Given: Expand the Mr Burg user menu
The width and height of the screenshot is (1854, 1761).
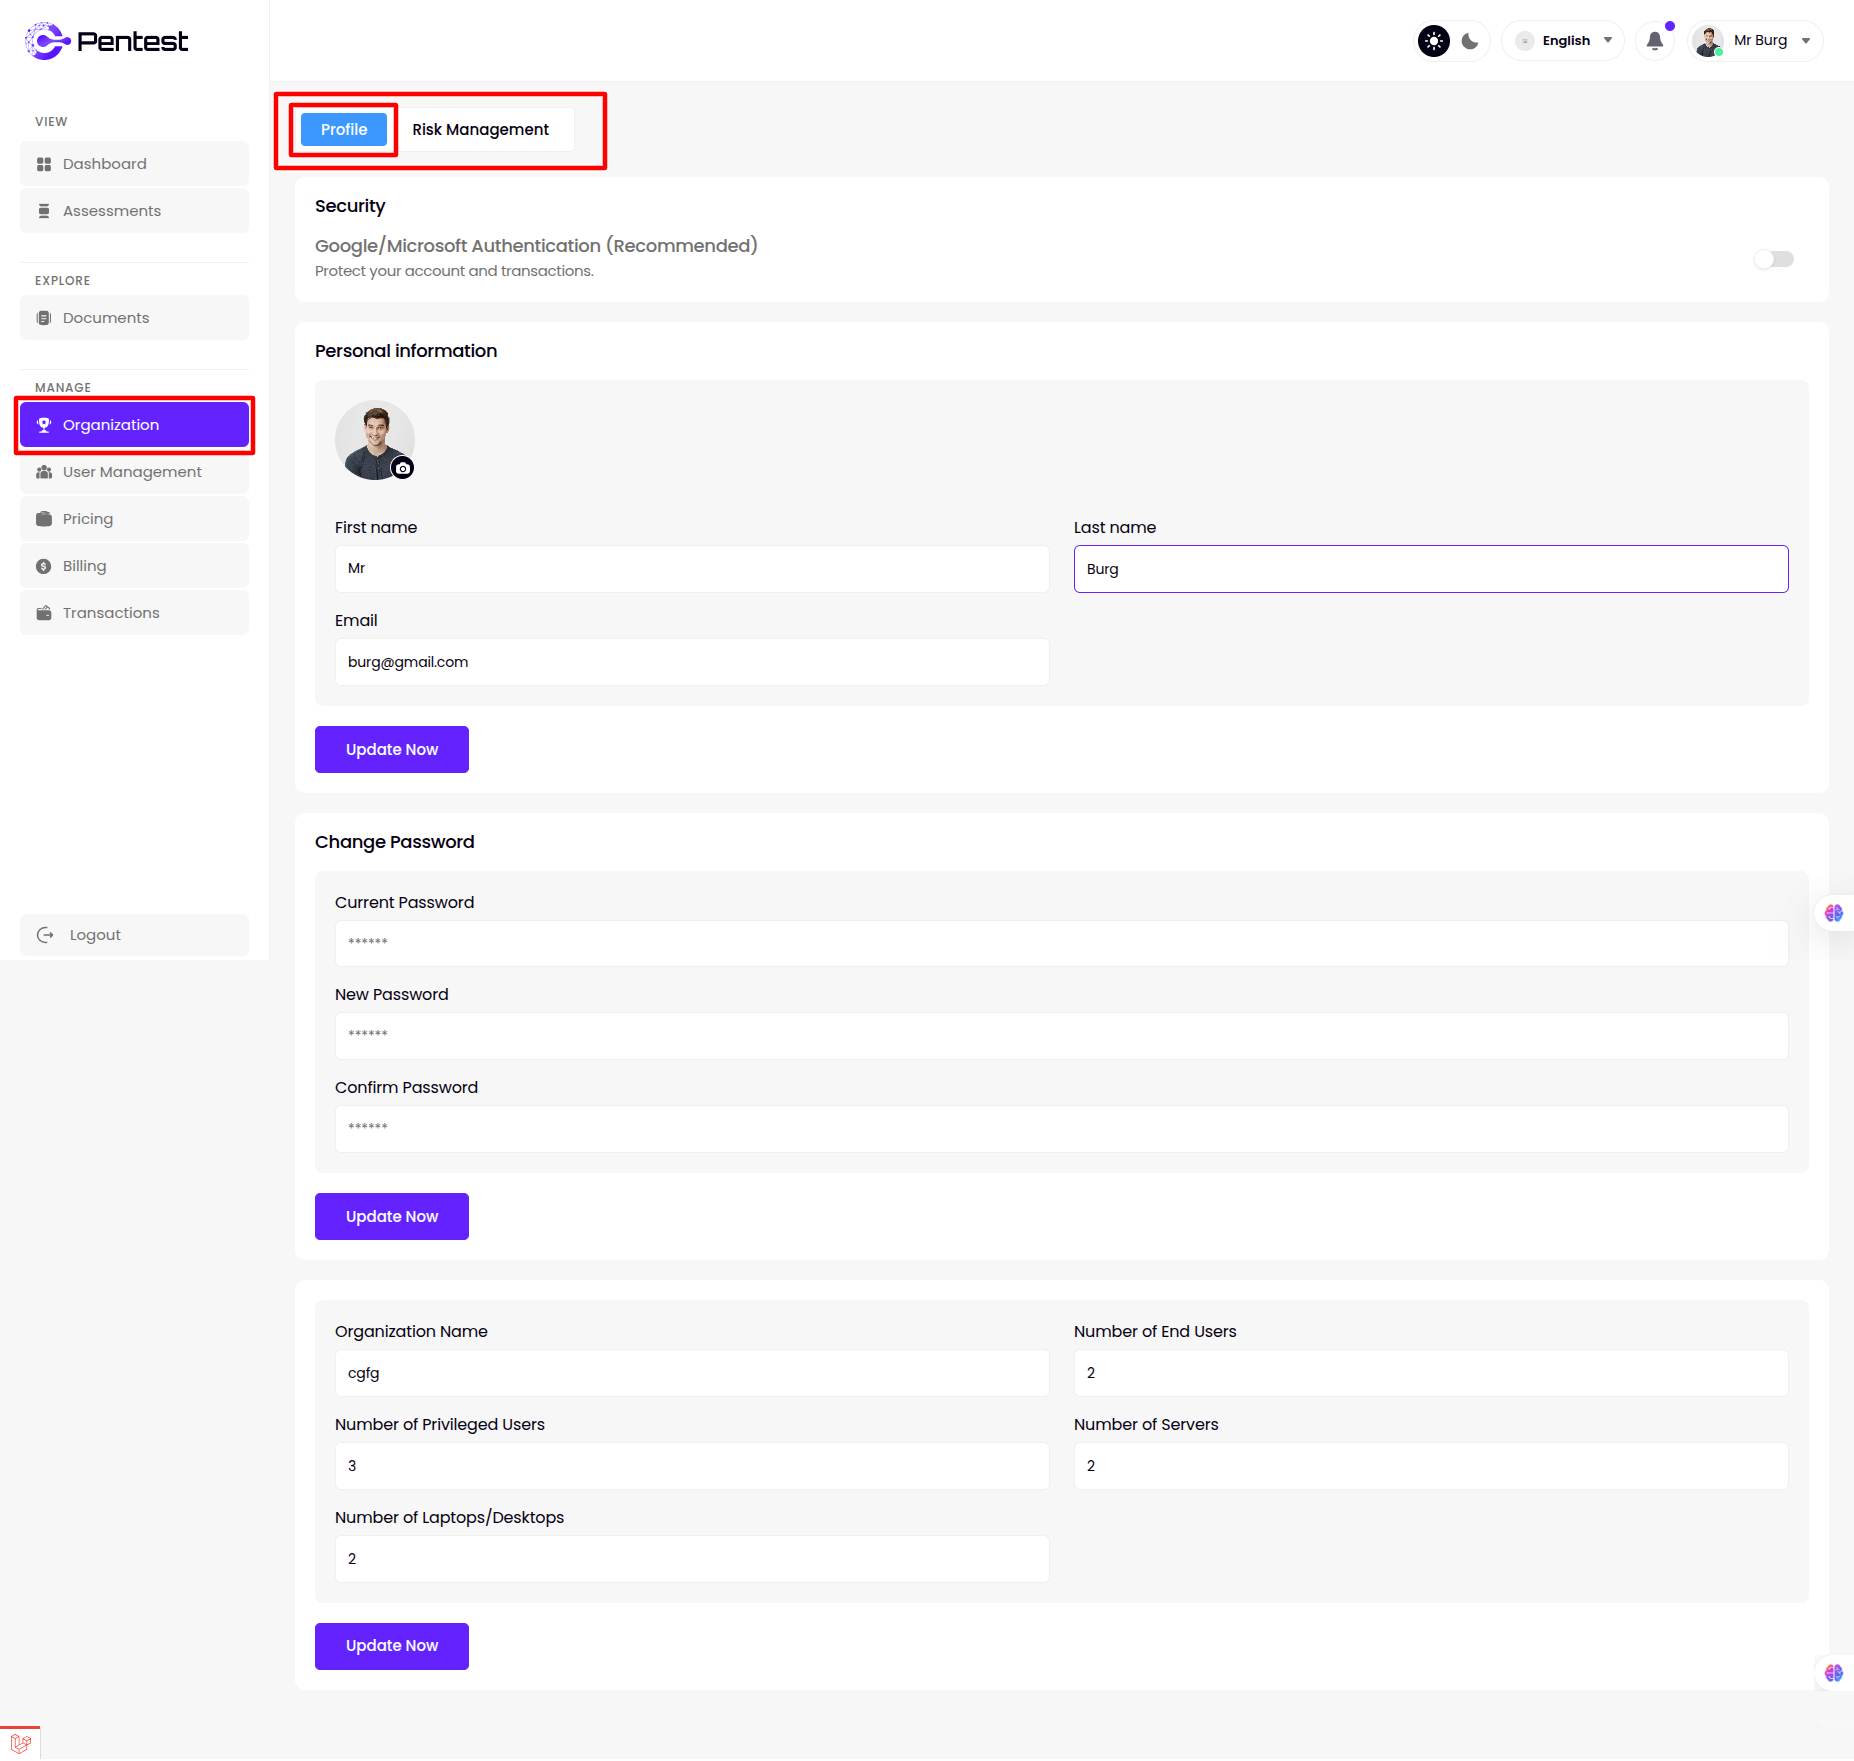Looking at the screenshot, I should 1758,41.
